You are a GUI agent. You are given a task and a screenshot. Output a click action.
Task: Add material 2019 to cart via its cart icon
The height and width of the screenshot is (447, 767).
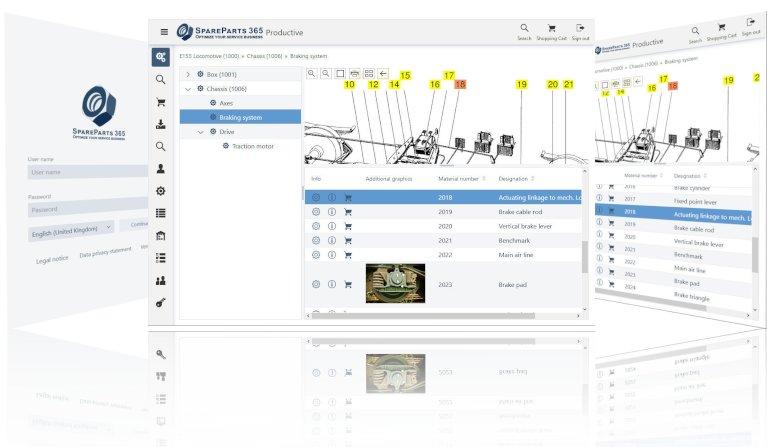[x=347, y=212]
